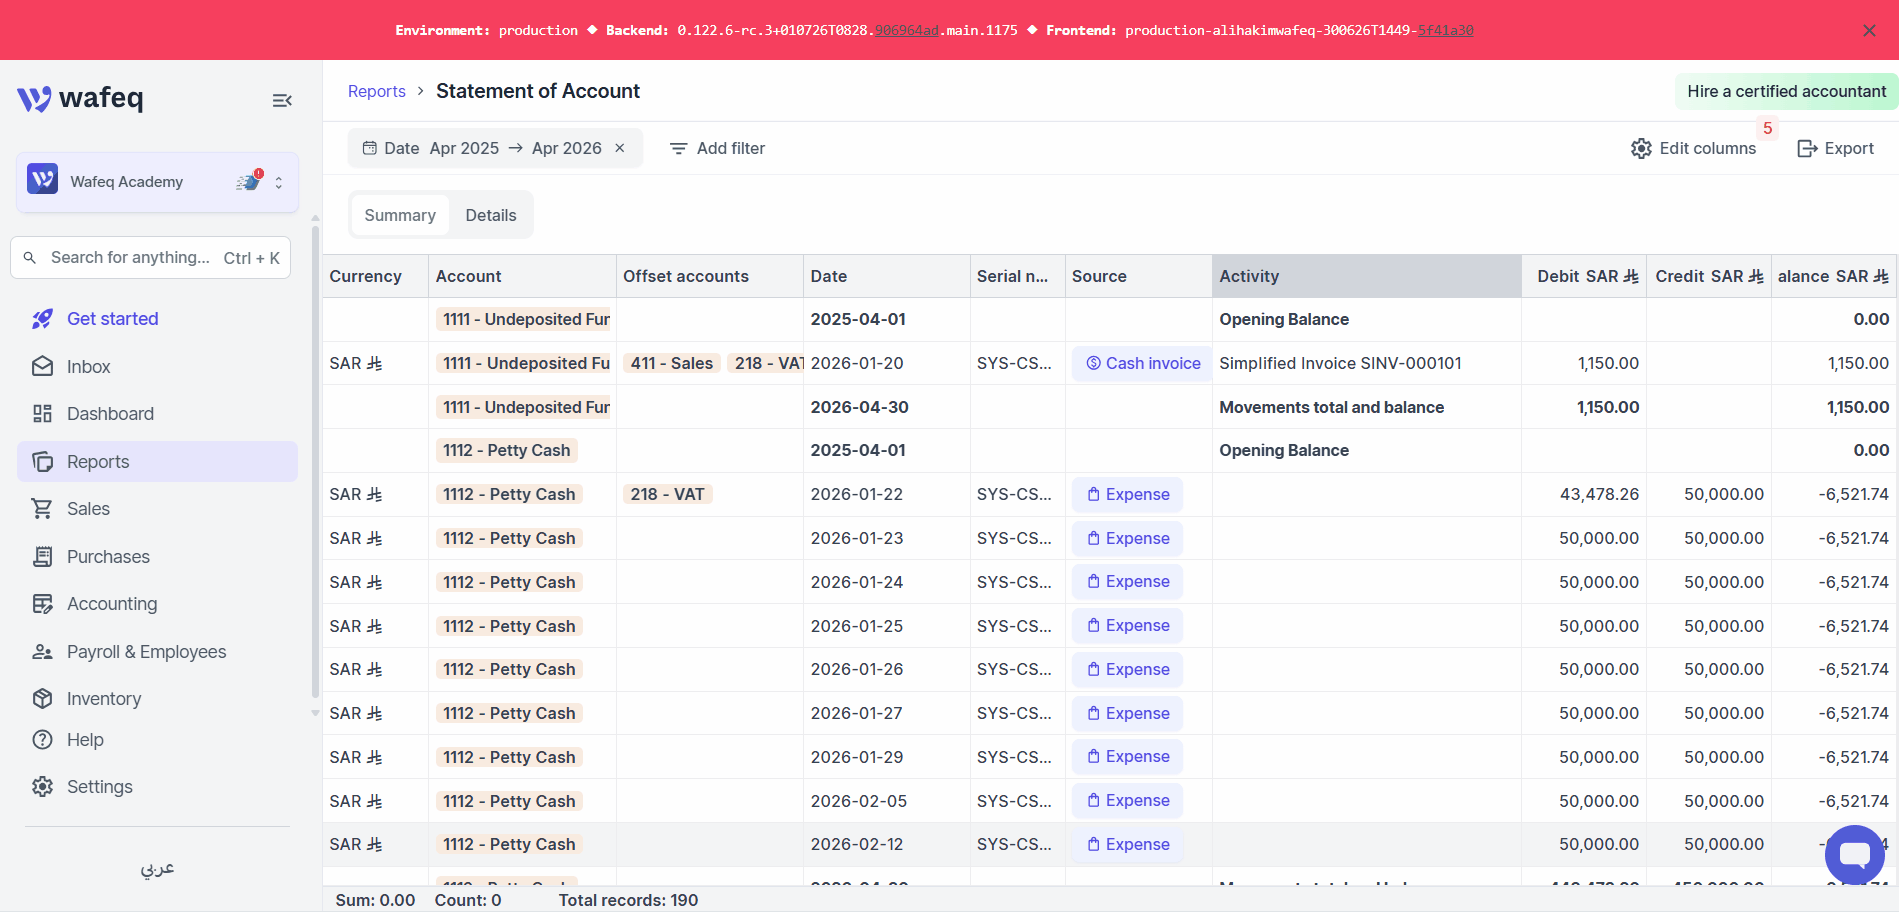Click the Total records: 190 status text
1899x912 pixels.
(x=628, y=900)
